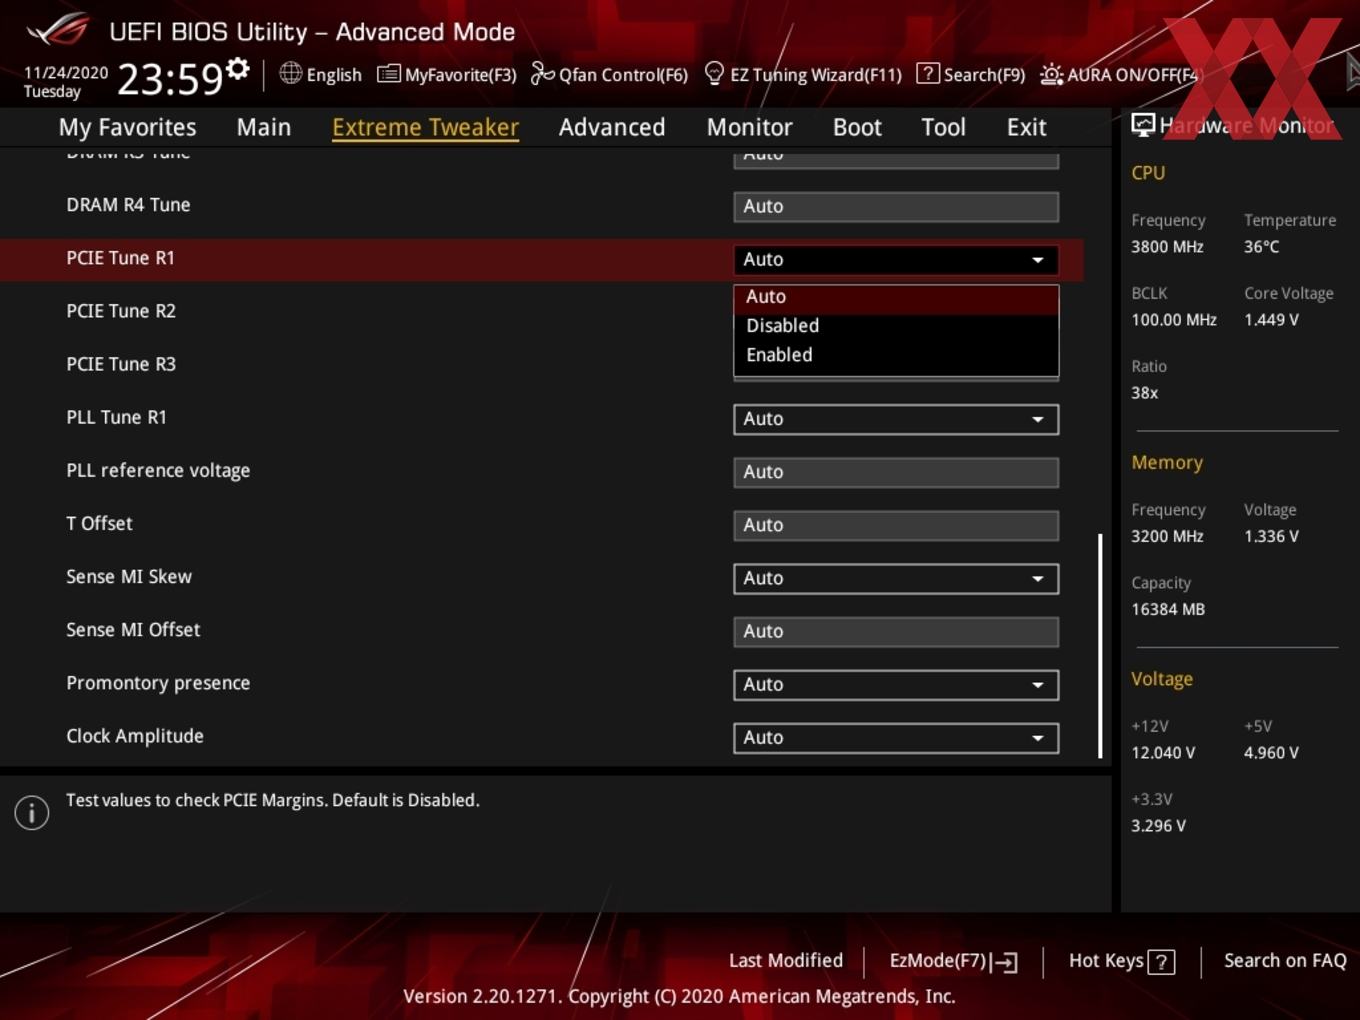The height and width of the screenshot is (1020, 1360).
Task: Open Search(F9)
Action: [971, 74]
